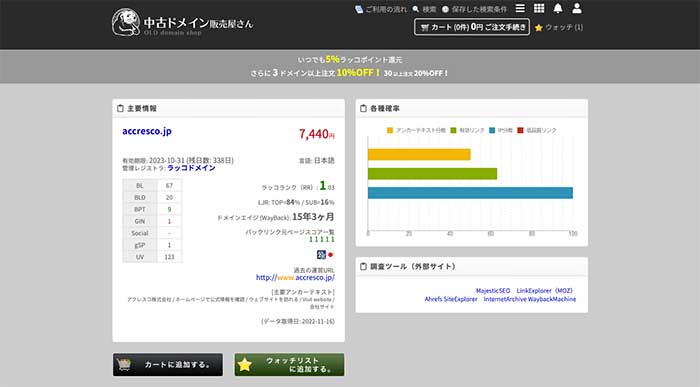The height and width of the screenshot is (387, 700).
Task: Open the 検索 search link
Action: [424, 9]
